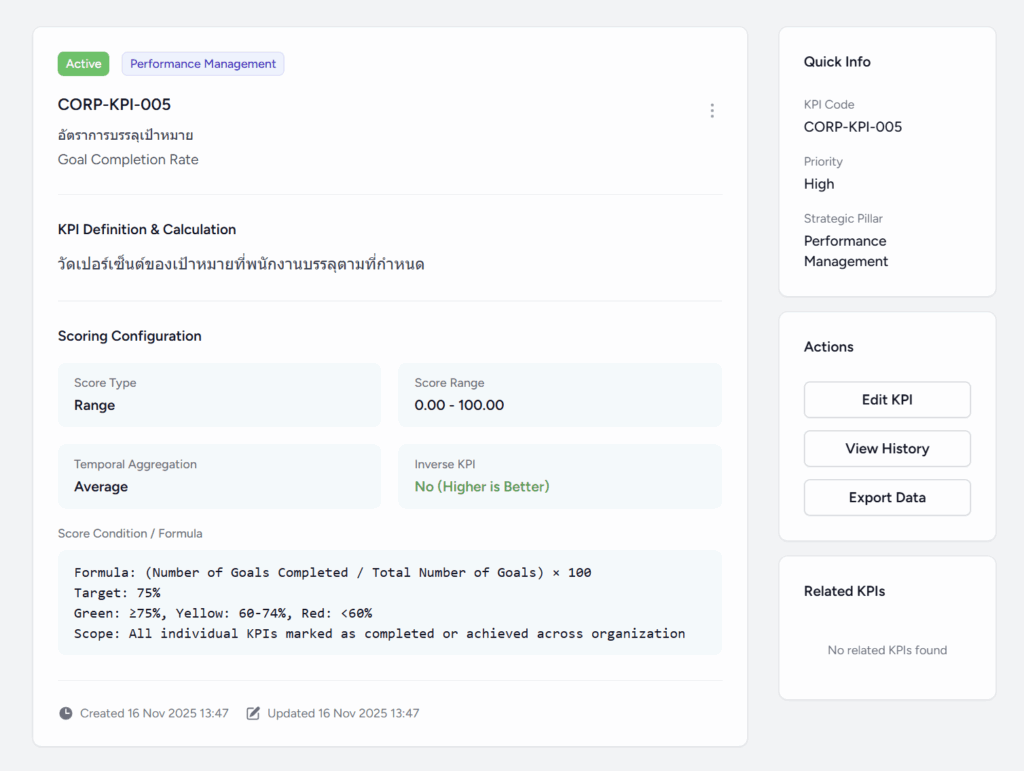Click the Inverse KPI 'No (Higher is Better)' value
This screenshot has width=1024, height=771.
tap(482, 487)
